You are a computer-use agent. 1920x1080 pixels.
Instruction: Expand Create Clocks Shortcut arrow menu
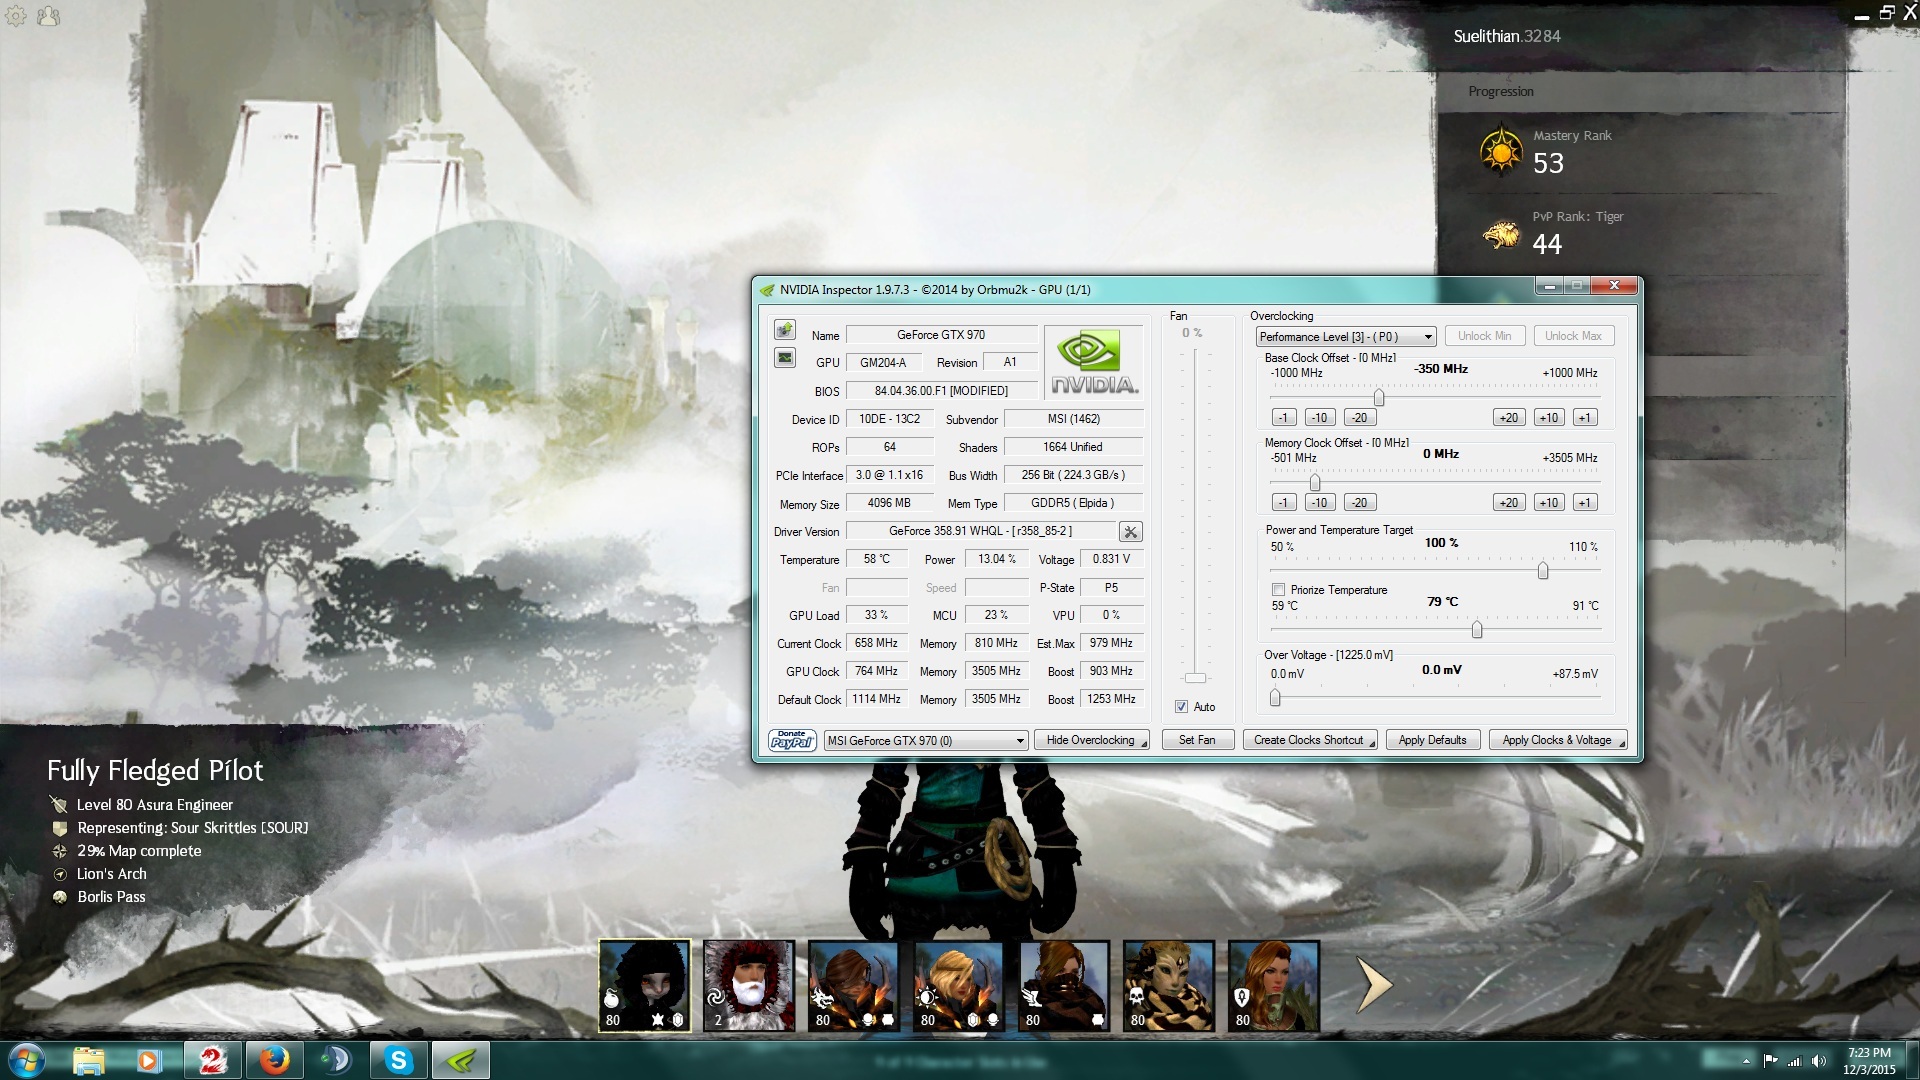pyautogui.click(x=1372, y=741)
